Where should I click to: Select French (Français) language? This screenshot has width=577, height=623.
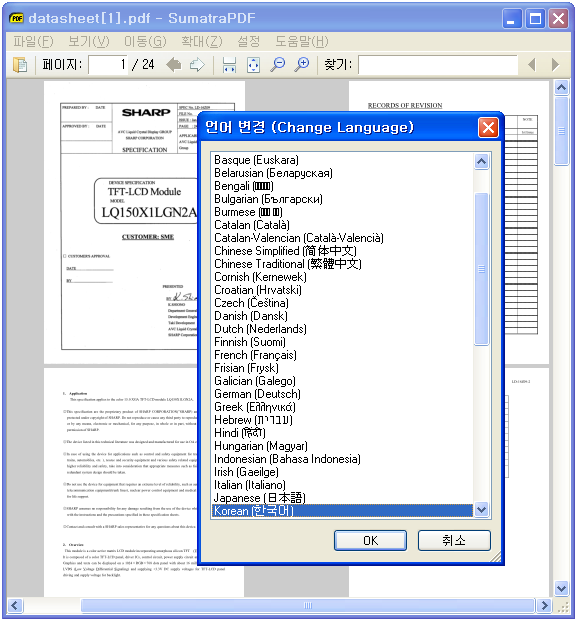click(342, 355)
